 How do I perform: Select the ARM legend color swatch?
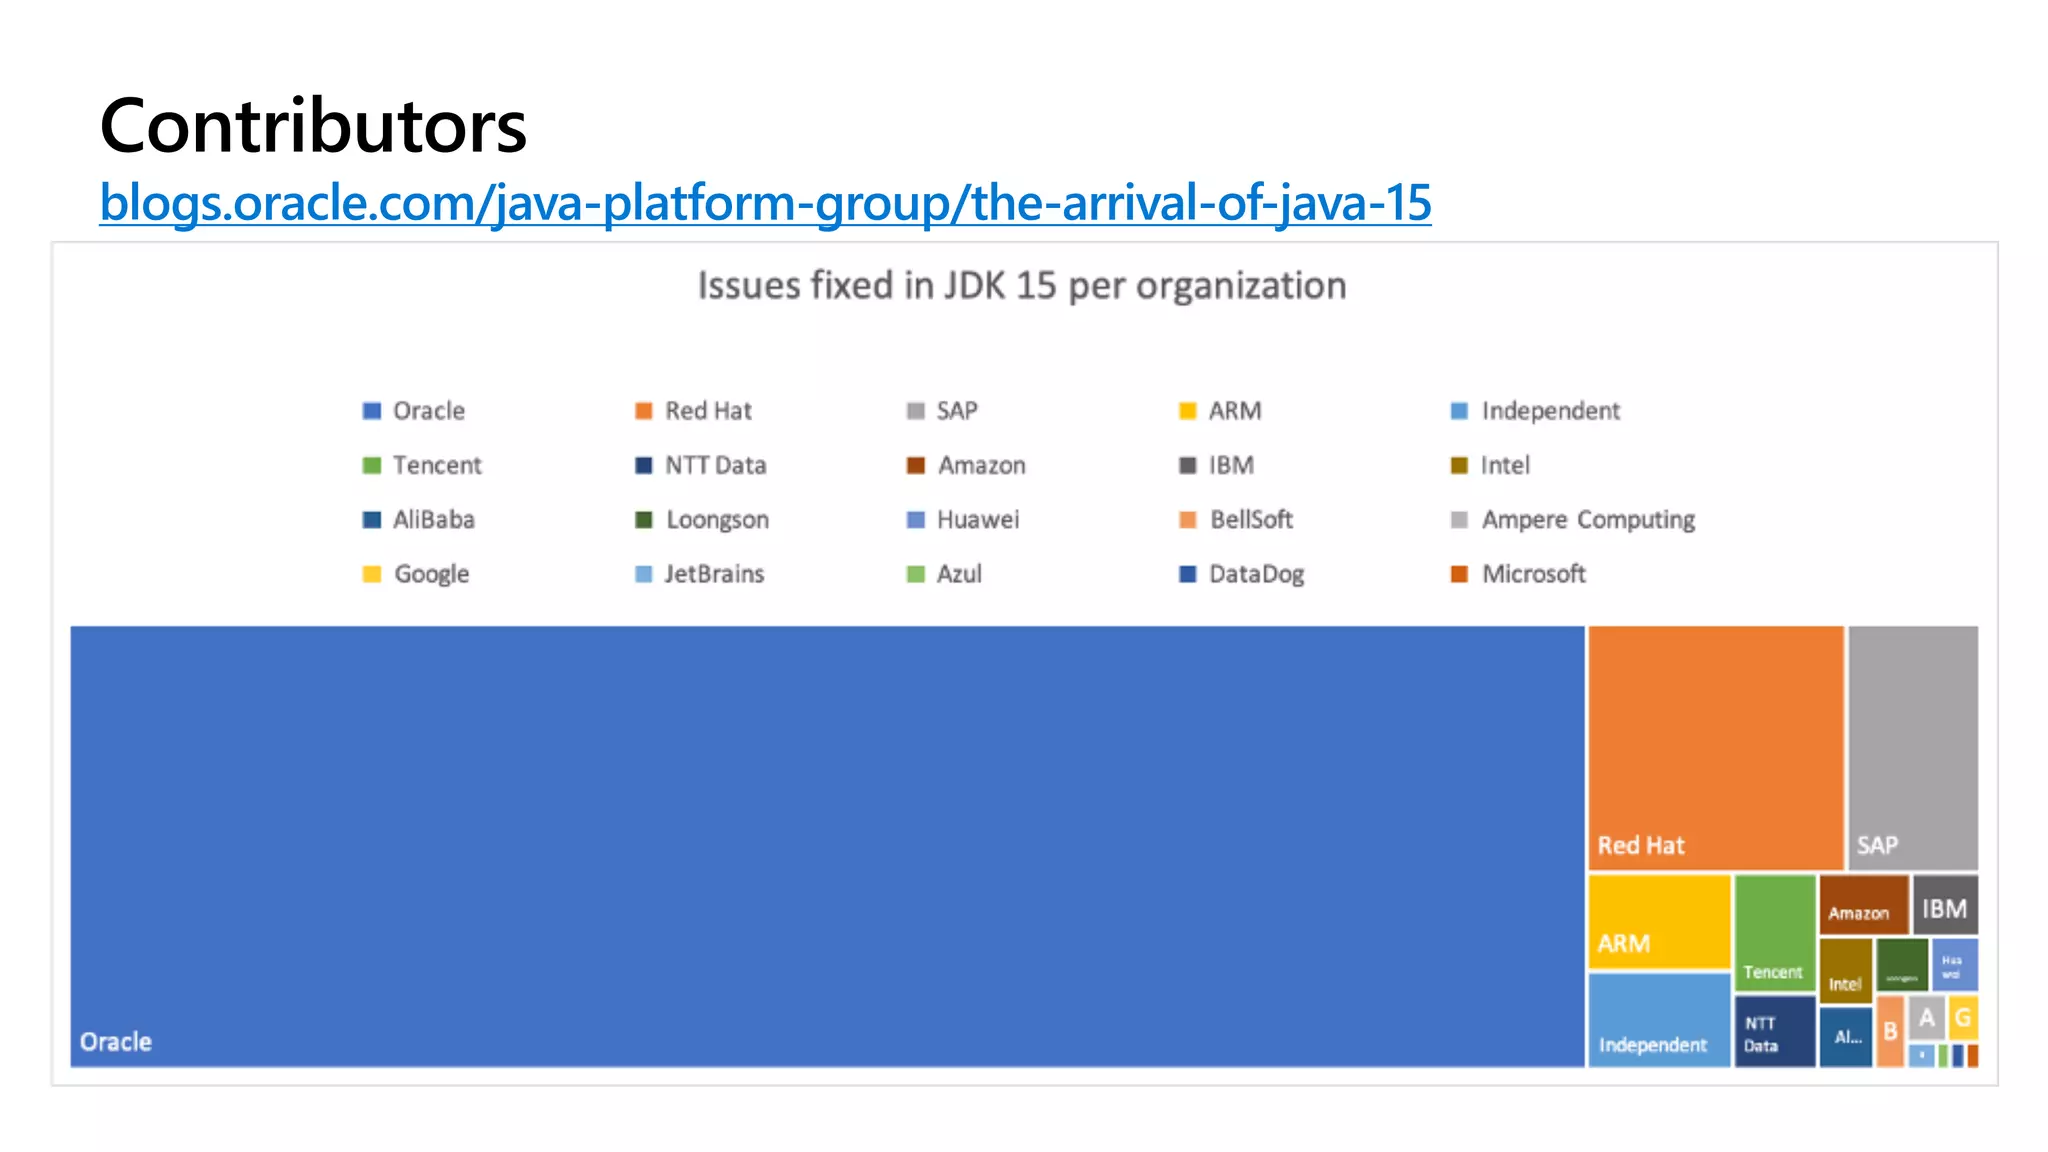(1188, 411)
